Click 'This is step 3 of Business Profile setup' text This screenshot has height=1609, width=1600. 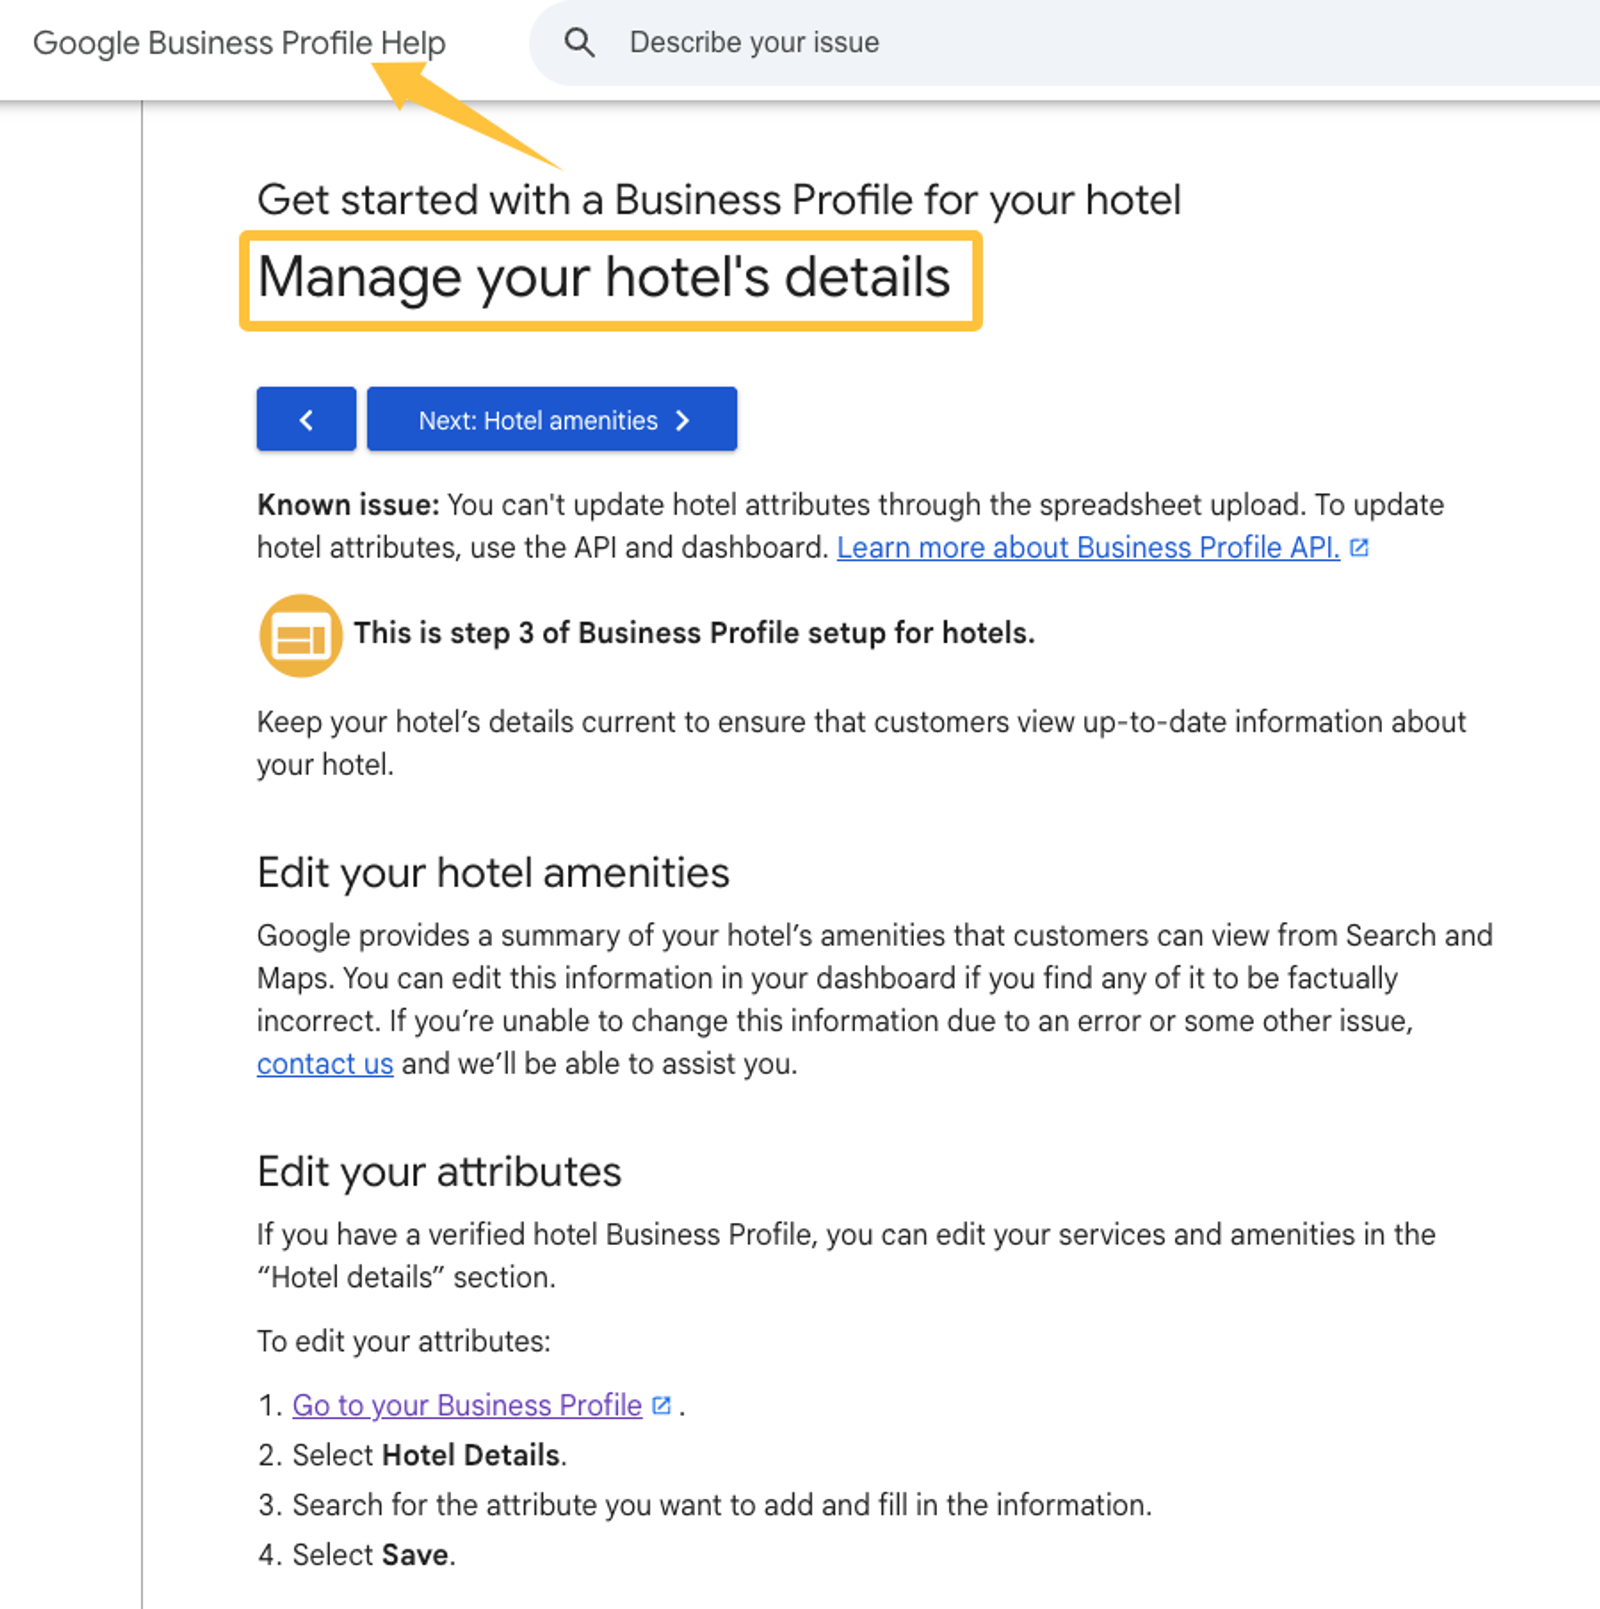[x=694, y=633]
